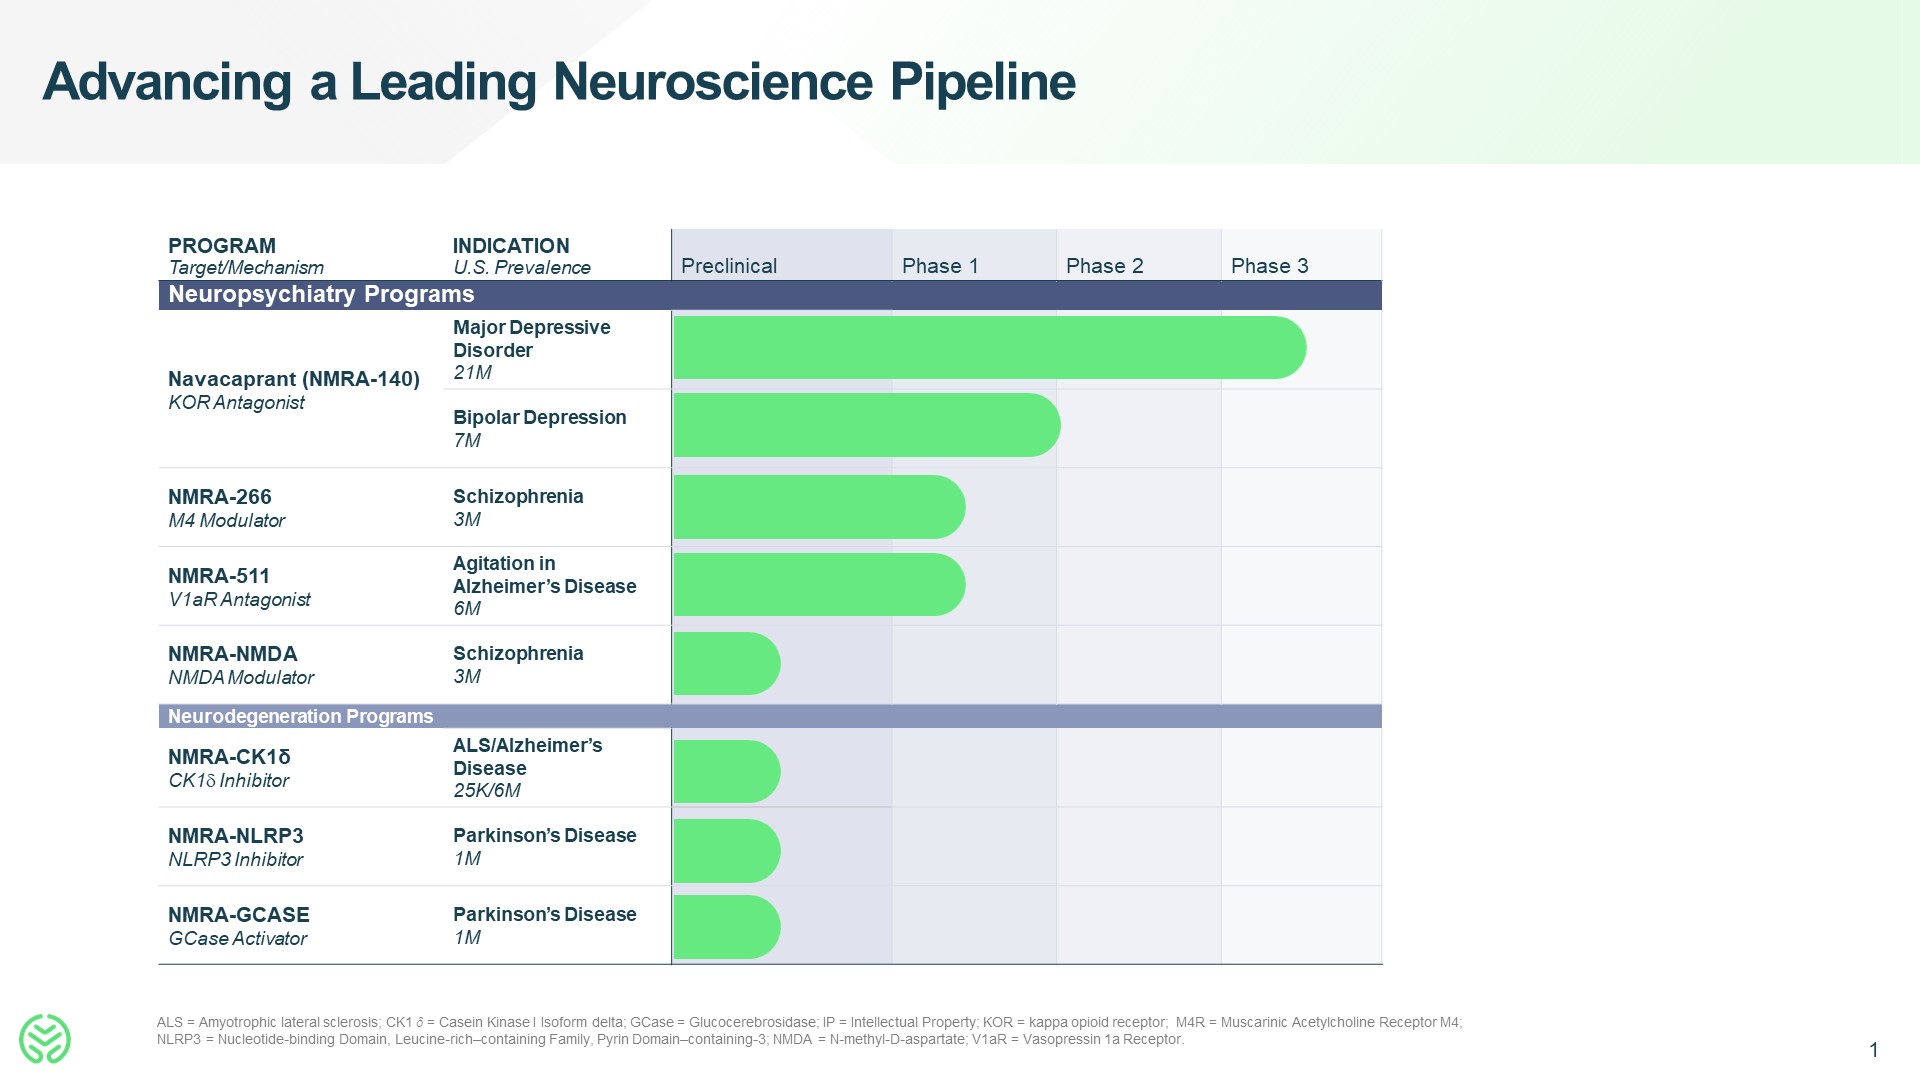
Task: Select the Phase 2 column header
Action: pos(1104,266)
